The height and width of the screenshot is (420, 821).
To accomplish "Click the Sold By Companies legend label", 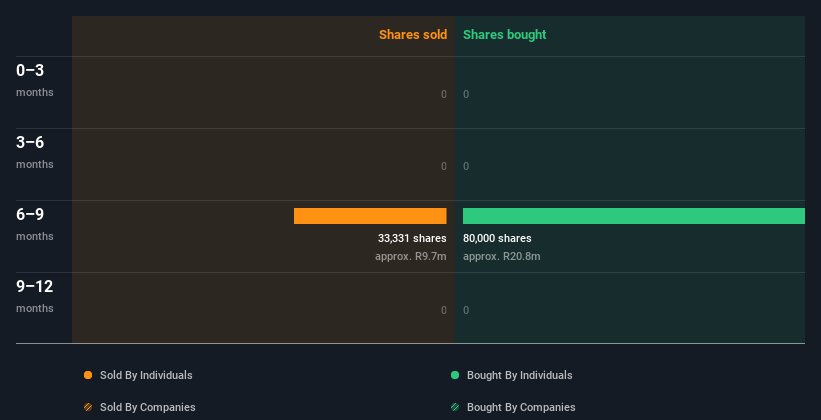I will coord(148,407).
